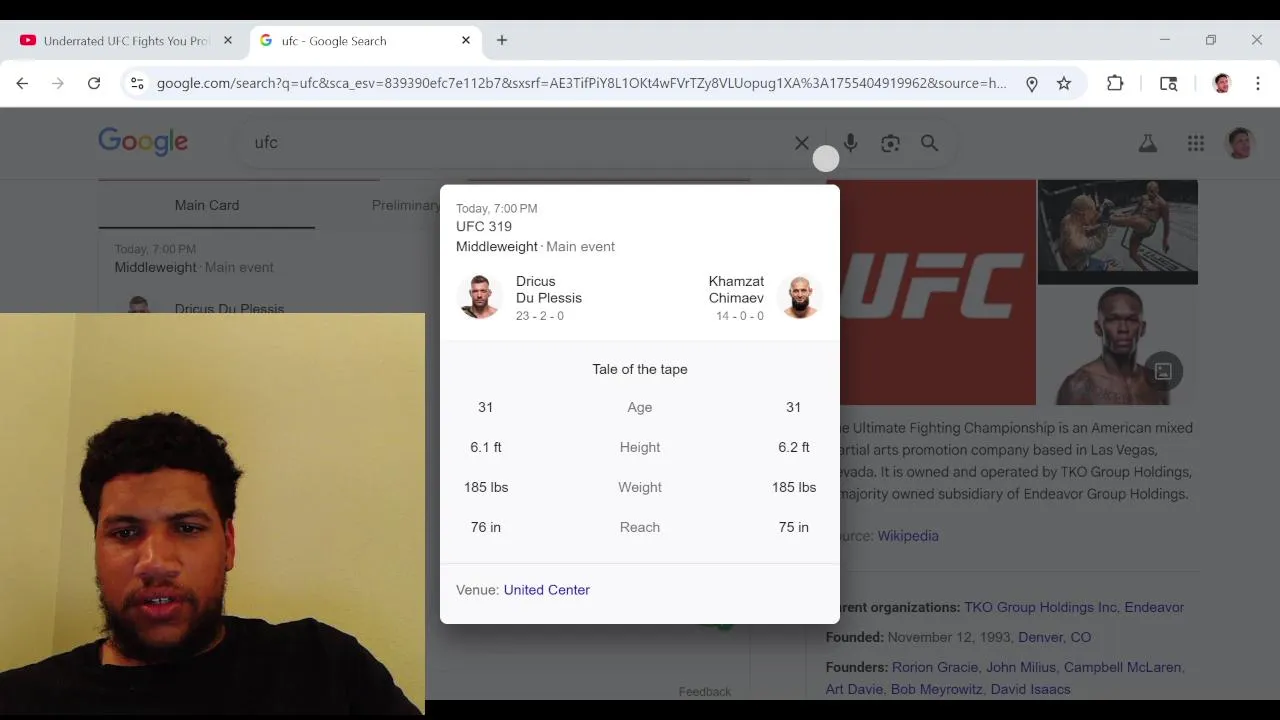This screenshot has height=720, width=1280.
Task: Search by image with the Lens icon
Action: point(890,143)
